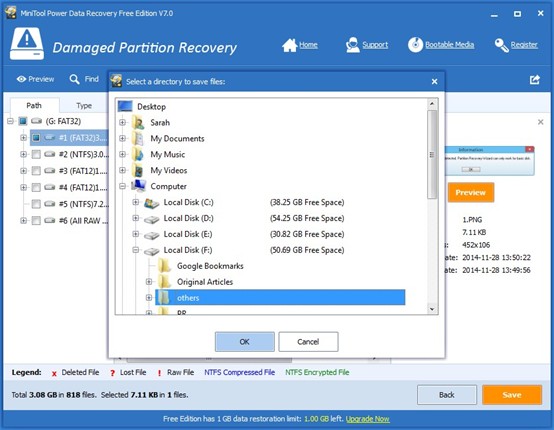Click the Upgrade Now link
Image resolution: width=554 pixels, height=430 pixels.
(x=367, y=419)
